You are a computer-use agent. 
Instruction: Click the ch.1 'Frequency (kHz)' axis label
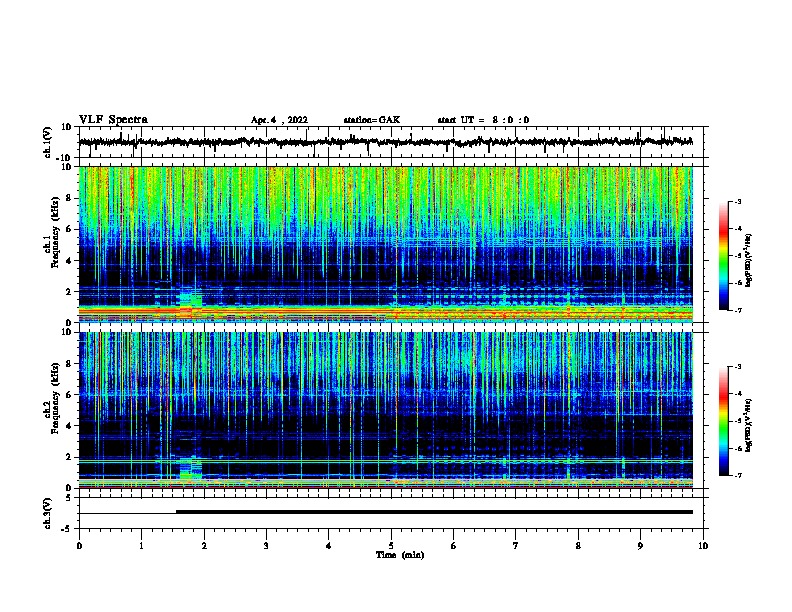point(55,233)
